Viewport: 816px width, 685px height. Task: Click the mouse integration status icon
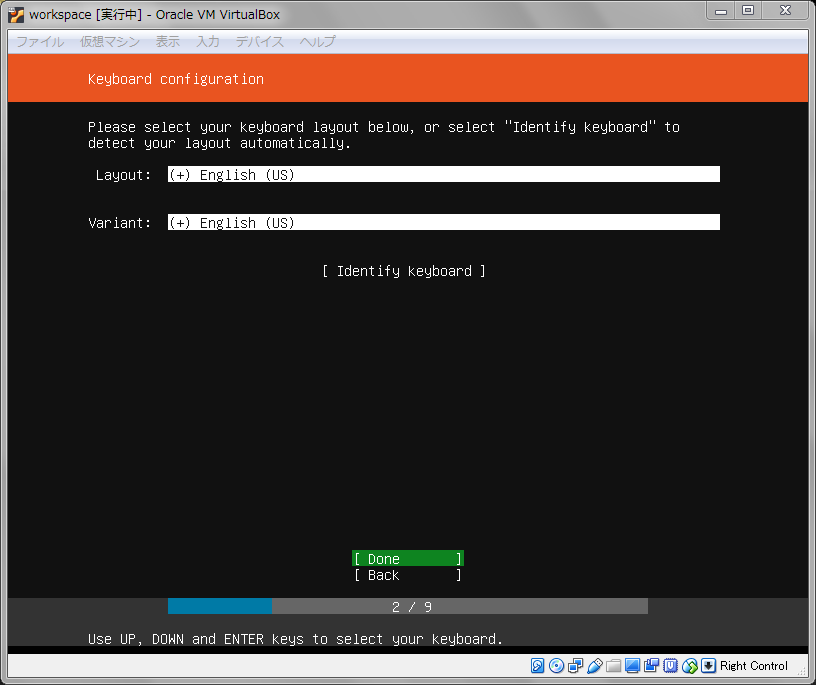click(690, 665)
